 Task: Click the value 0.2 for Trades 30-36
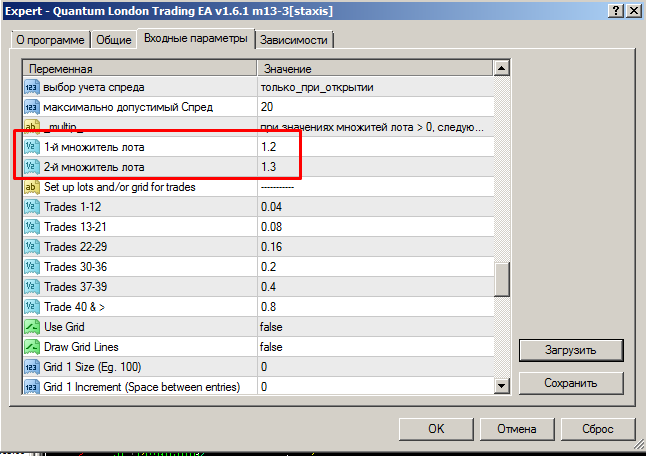tap(269, 267)
